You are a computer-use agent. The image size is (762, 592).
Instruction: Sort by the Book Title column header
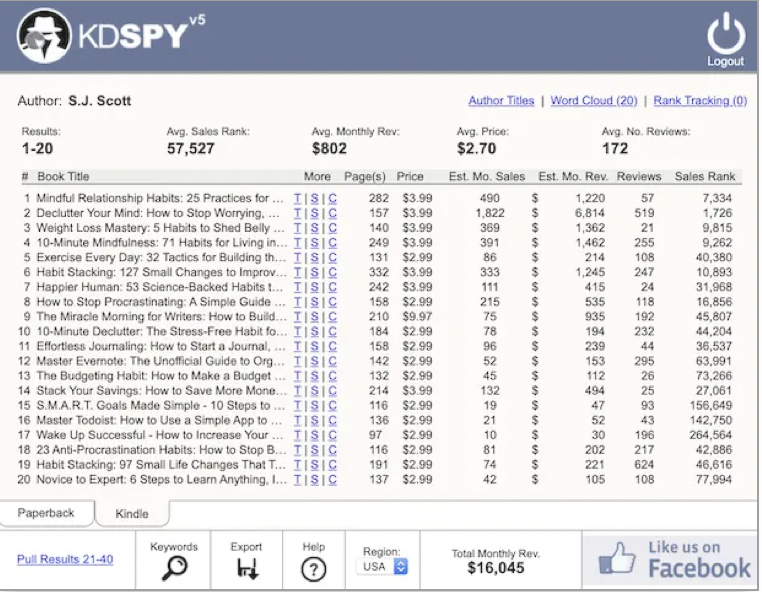click(63, 176)
